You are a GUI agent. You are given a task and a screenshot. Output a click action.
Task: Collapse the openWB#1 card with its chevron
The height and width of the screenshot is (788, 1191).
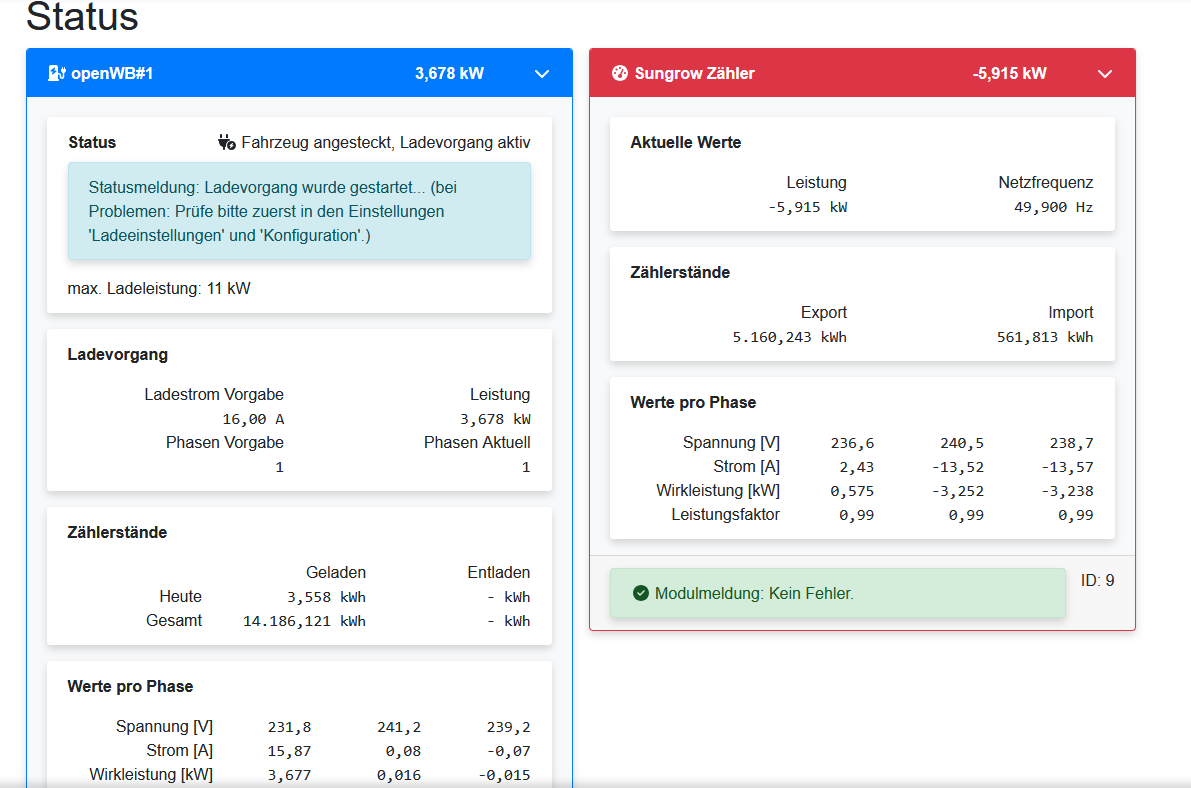(542, 74)
